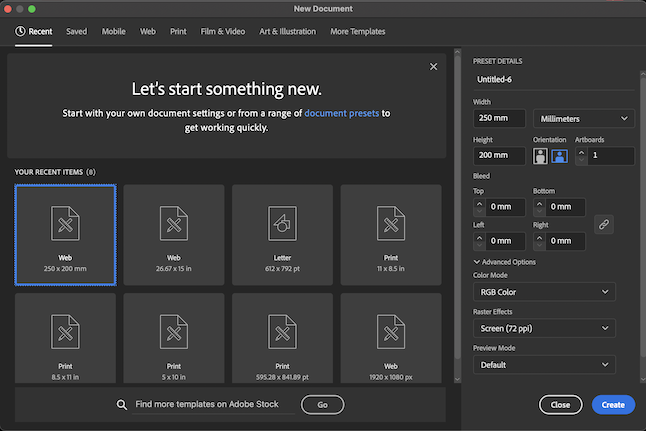Select the Print 595.28 x 841.89 pt preset
The height and width of the screenshot is (431, 646).
pyautogui.click(x=282, y=338)
